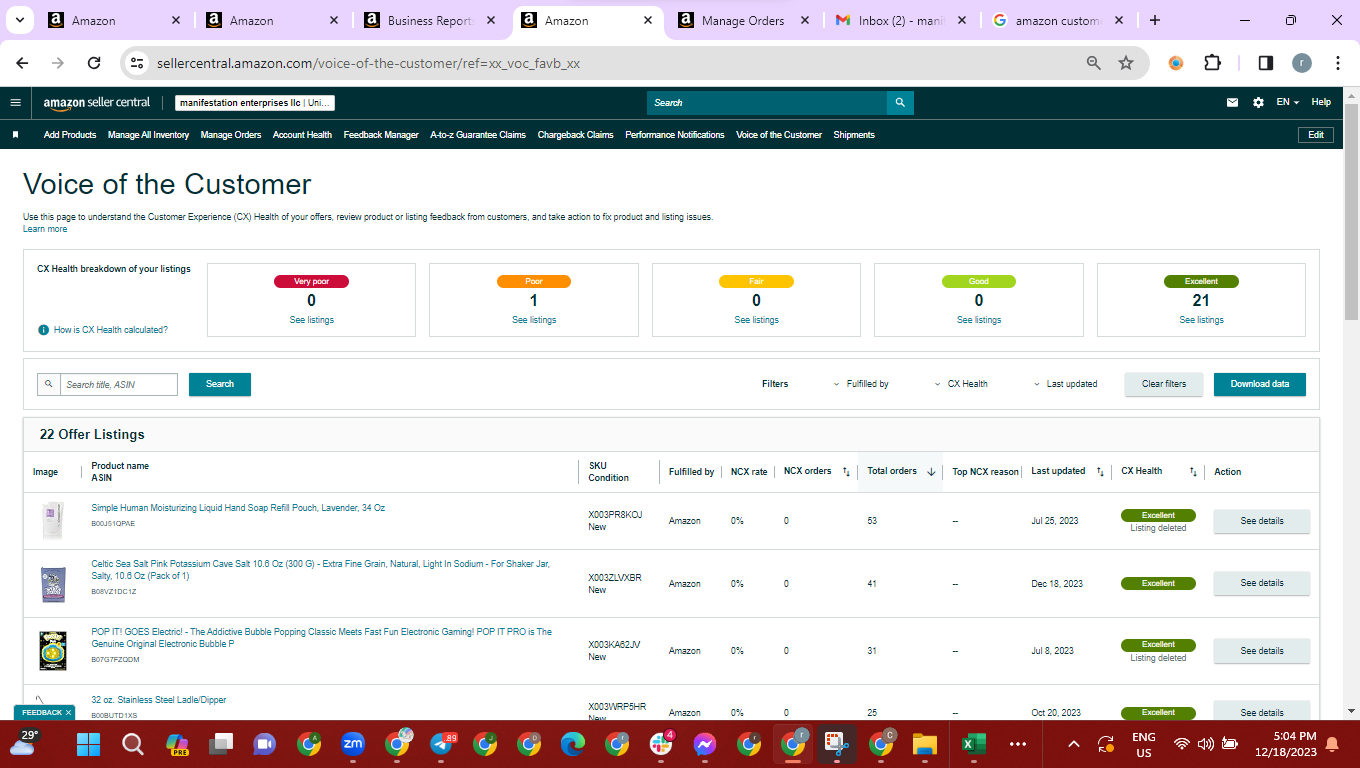Open Seller Central messages envelope icon

pos(1233,102)
